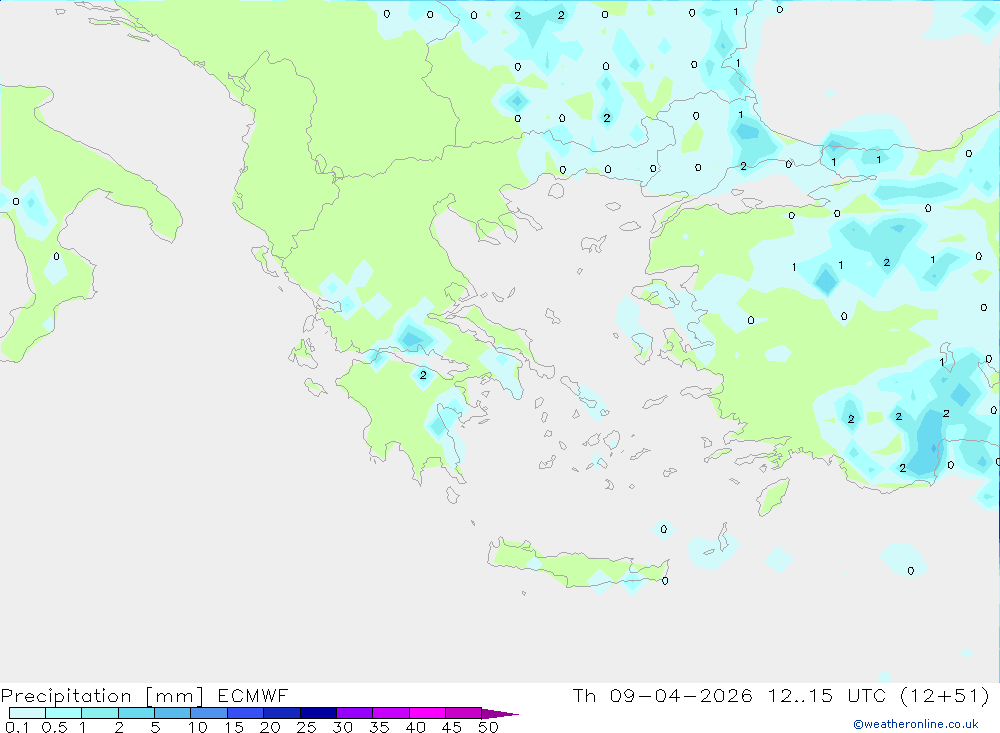Select the 0.5–1 mm legend color swatch
Image resolution: width=1000 pixels, height=733 pixels.
64,713
